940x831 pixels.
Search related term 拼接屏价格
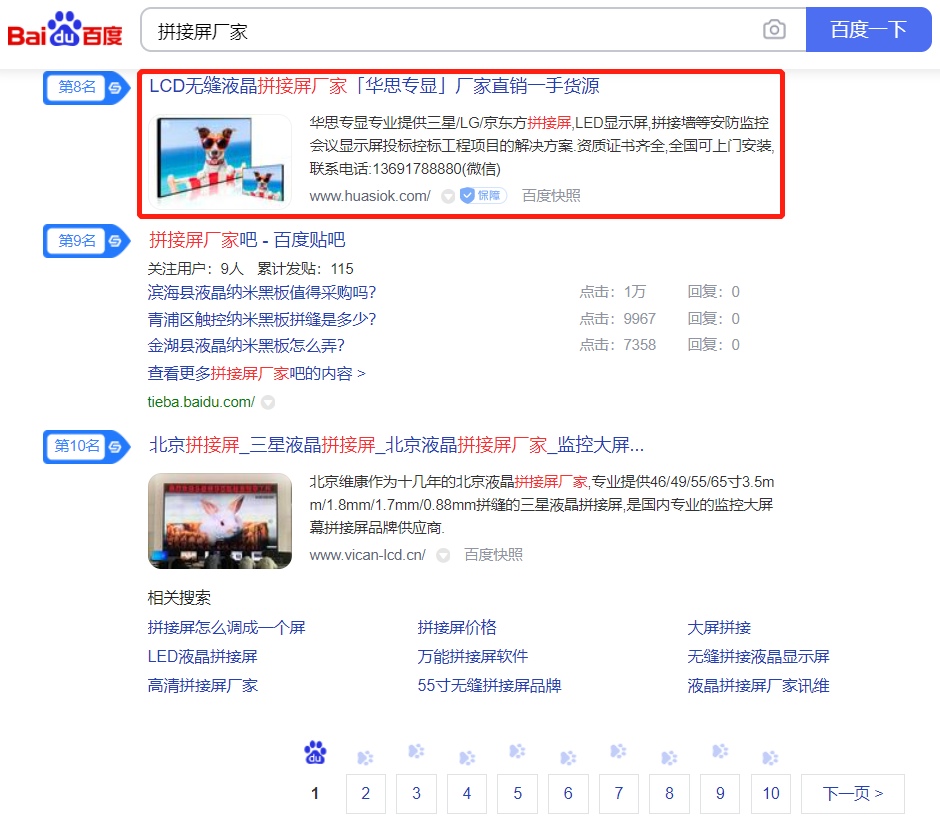(457, 628)
